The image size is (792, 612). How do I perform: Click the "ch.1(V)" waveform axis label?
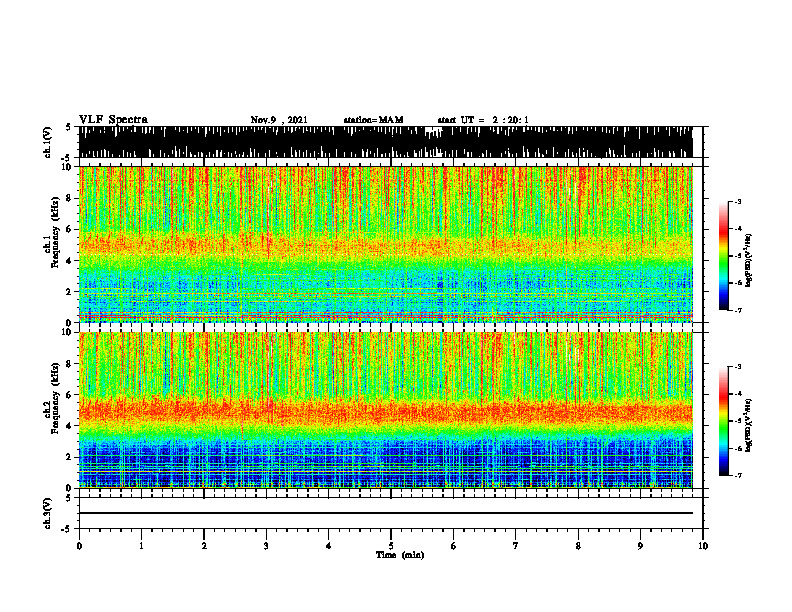click(x=47, y=142)
